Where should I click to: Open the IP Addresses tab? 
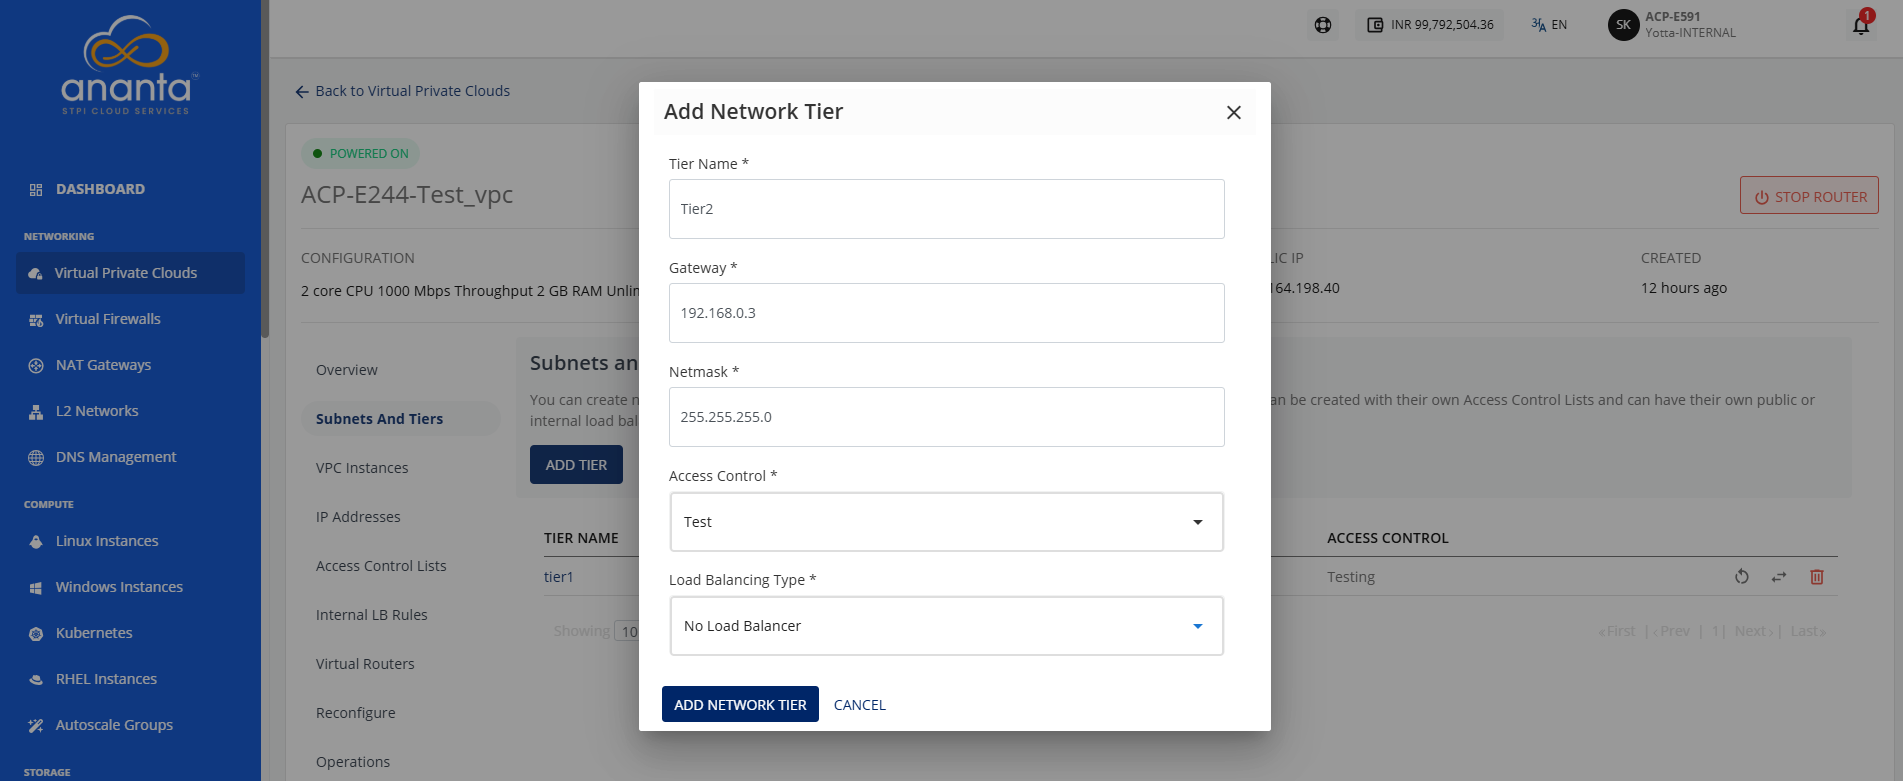coord(358,517)
